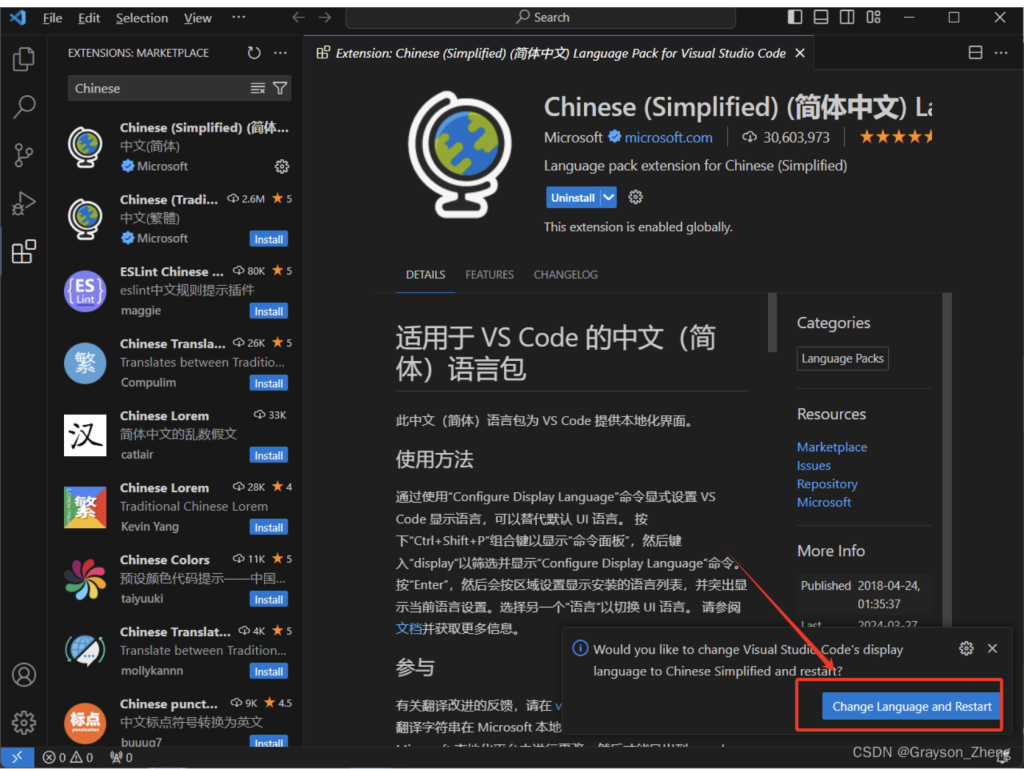1024x769 pixels.
Task: Refresh the extensions marketplace list
Action: (254, 53)
